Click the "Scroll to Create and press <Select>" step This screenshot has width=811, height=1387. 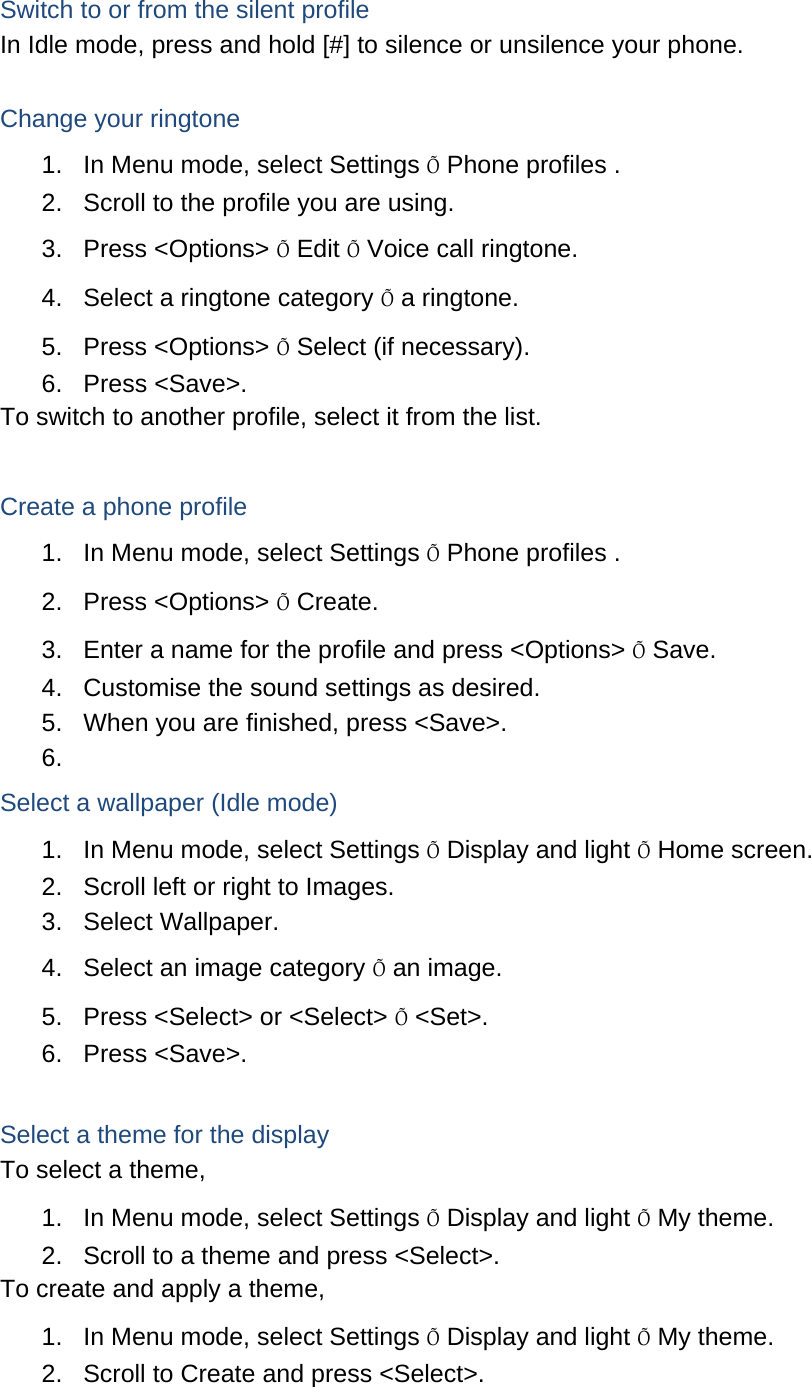coord(283,1374)
